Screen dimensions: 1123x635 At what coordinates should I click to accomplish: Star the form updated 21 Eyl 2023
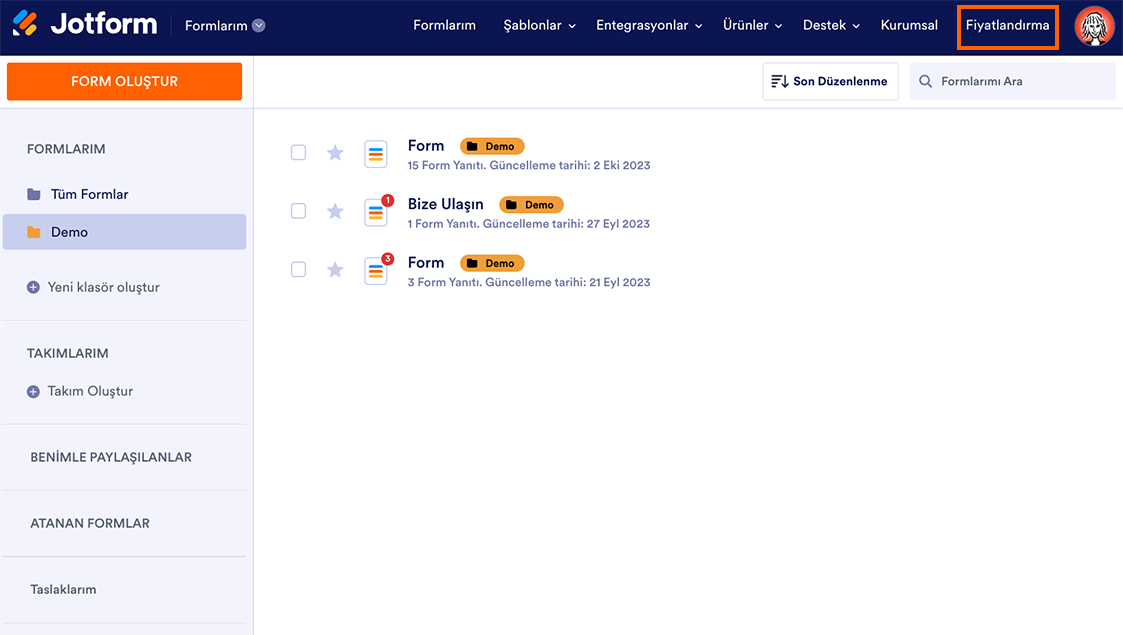(335, 270)
